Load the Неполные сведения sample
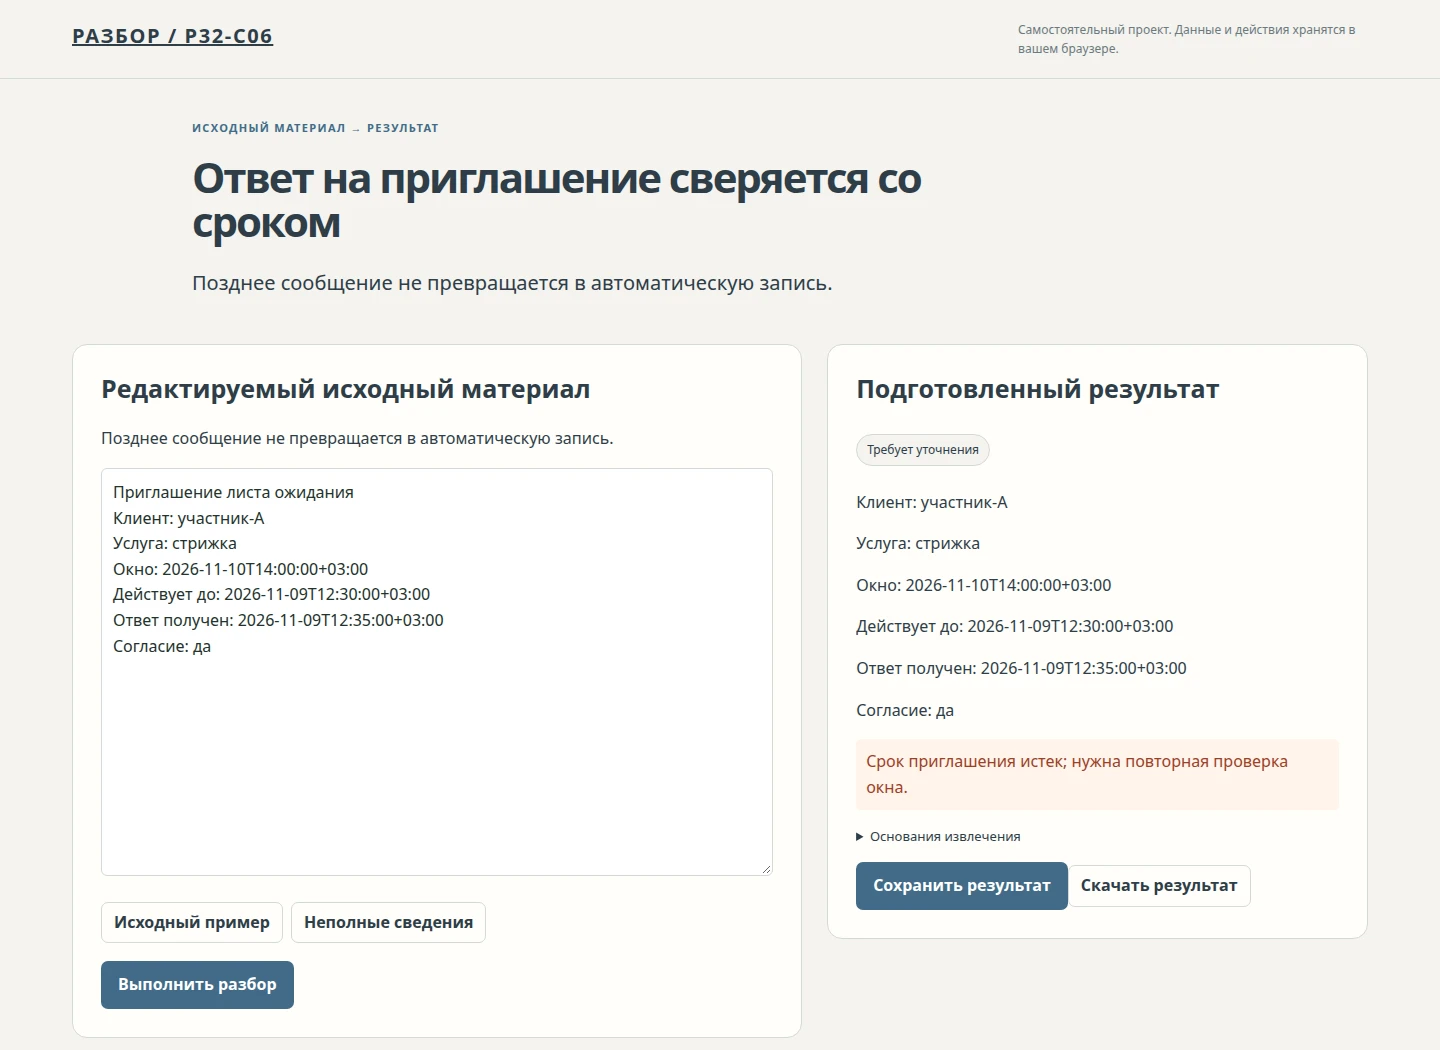This screenshot has height=1050, width=1440. (x=388, y=922)
